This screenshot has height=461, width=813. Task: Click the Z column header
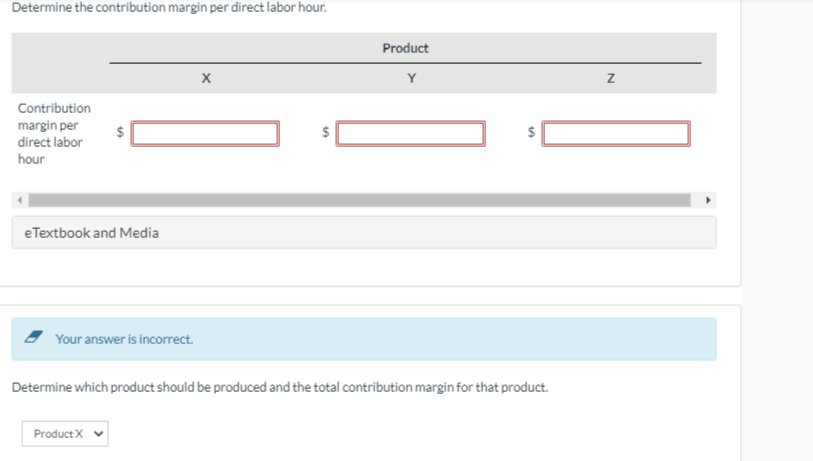point(611,78)
